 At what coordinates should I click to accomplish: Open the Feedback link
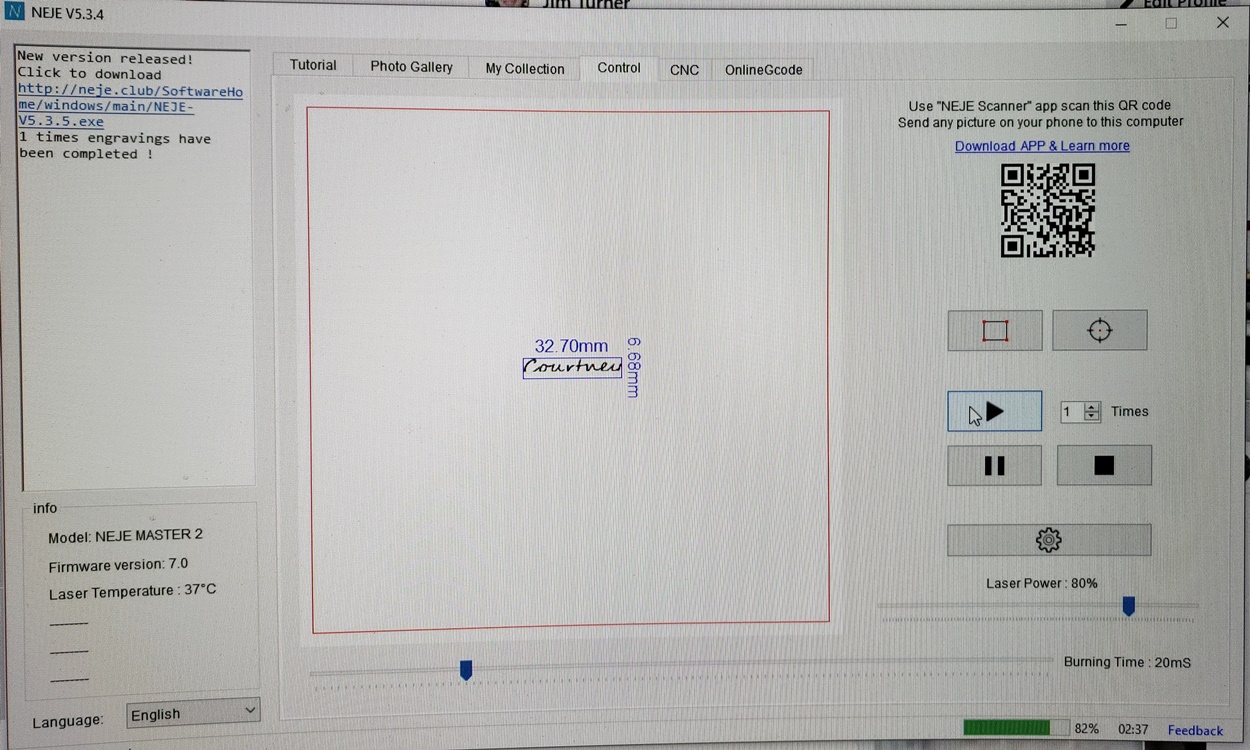(1195, 730)
